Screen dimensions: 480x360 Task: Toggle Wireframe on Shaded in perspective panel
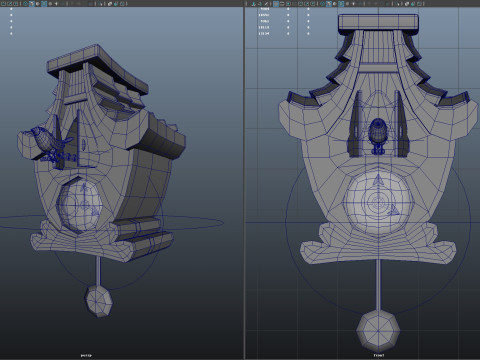click(x=44, y=4)
